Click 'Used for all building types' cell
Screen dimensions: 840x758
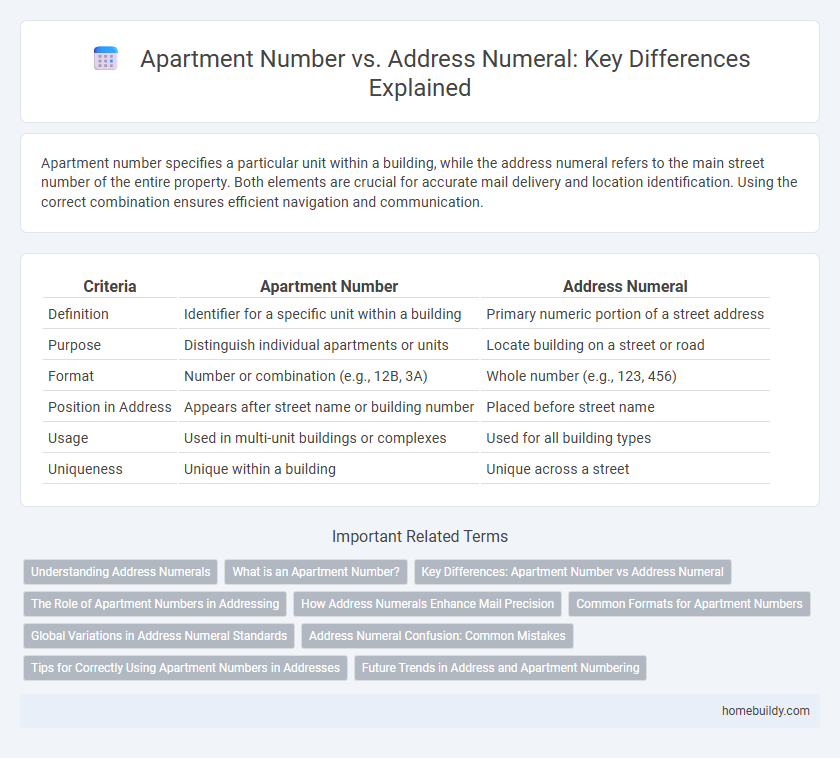pos(568,438)
